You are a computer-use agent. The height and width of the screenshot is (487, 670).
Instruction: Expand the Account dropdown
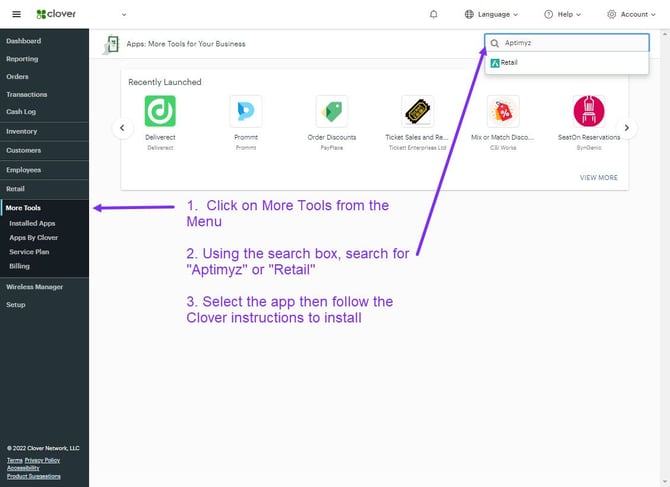(632, 14)
